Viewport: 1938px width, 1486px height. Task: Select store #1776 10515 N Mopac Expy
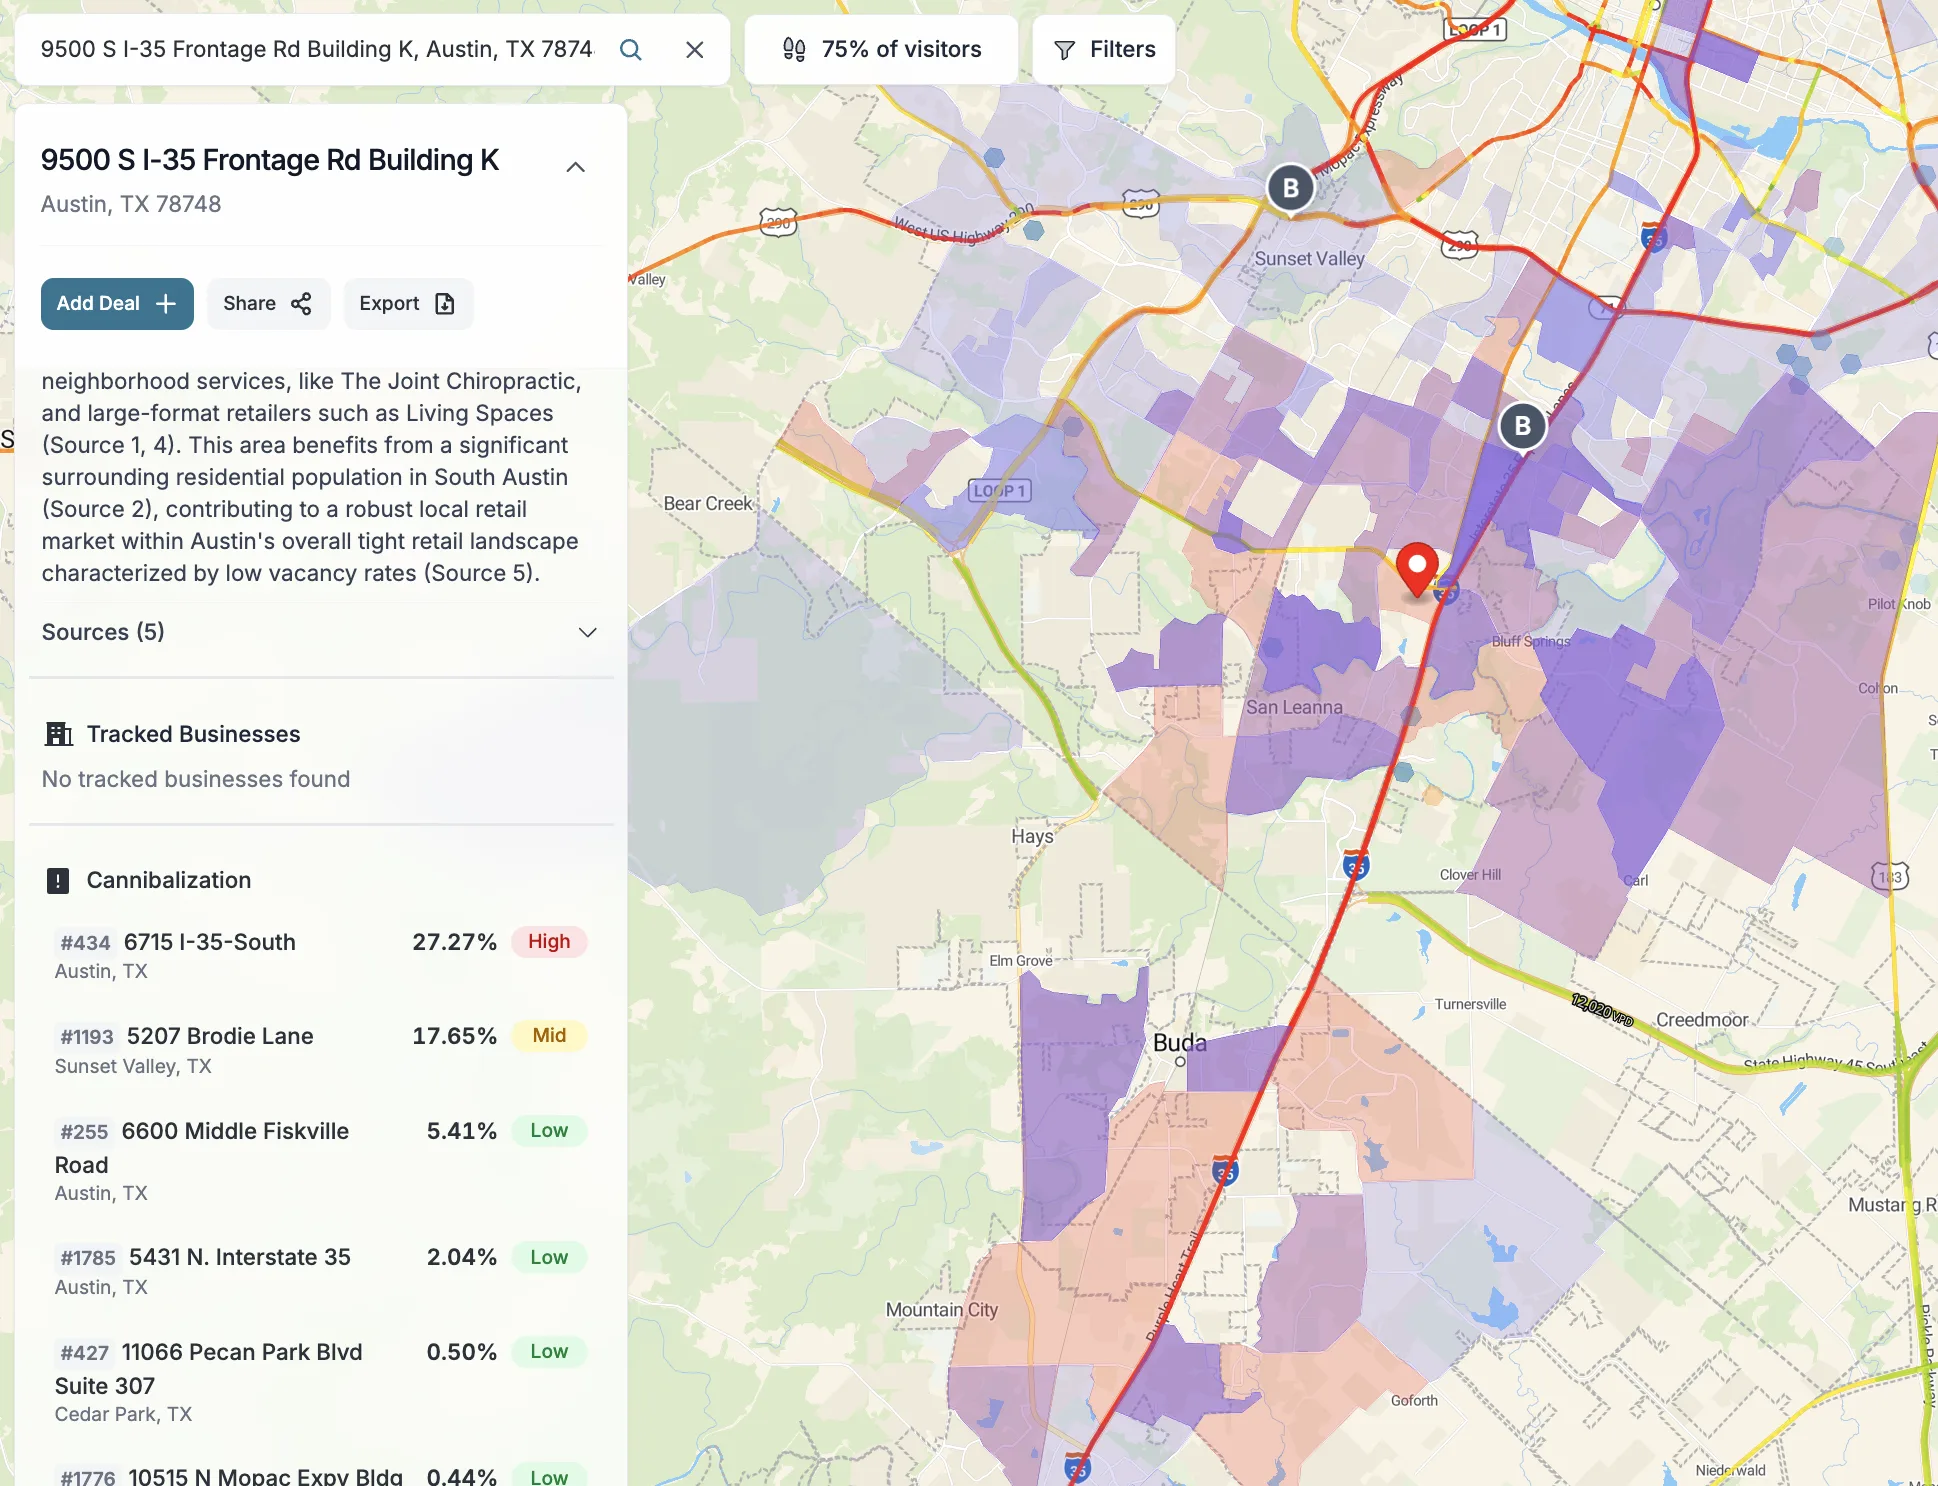(x=320, y=1475)
